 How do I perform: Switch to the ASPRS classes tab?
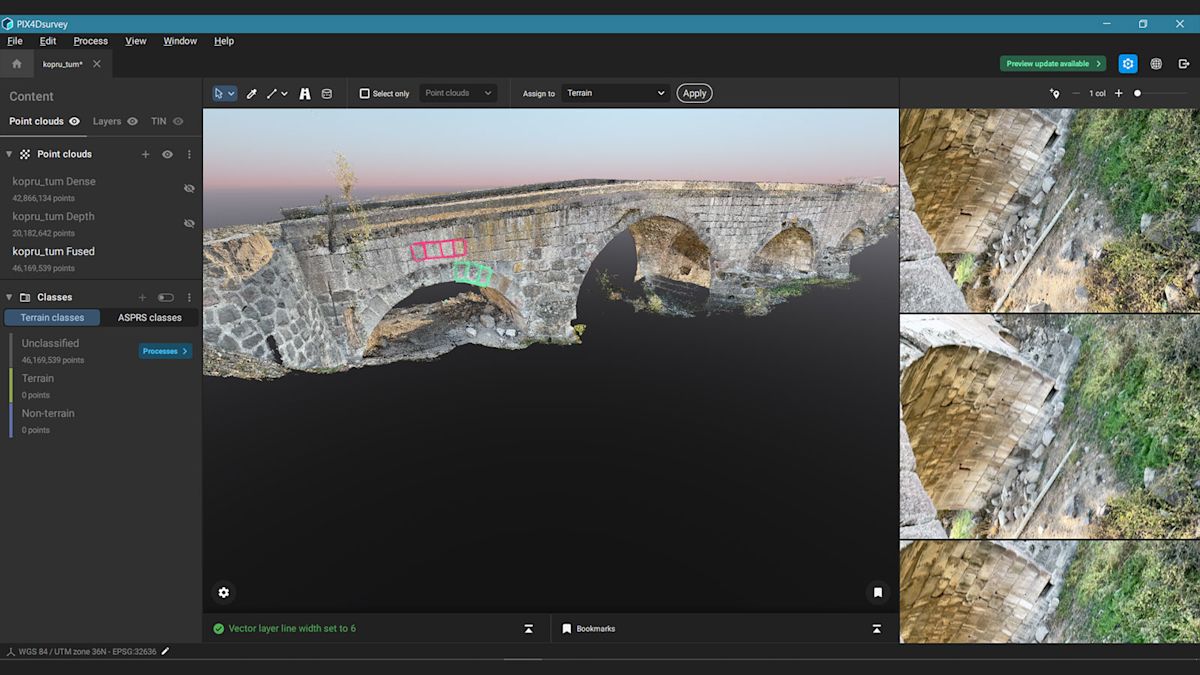pyautogui.click(x=150, y=317)
